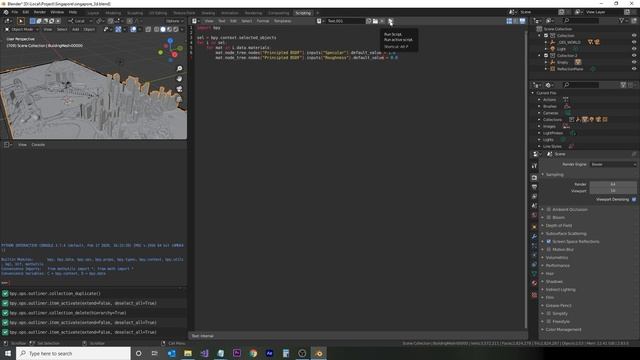Expand the Shadows panel

[554, 282]
